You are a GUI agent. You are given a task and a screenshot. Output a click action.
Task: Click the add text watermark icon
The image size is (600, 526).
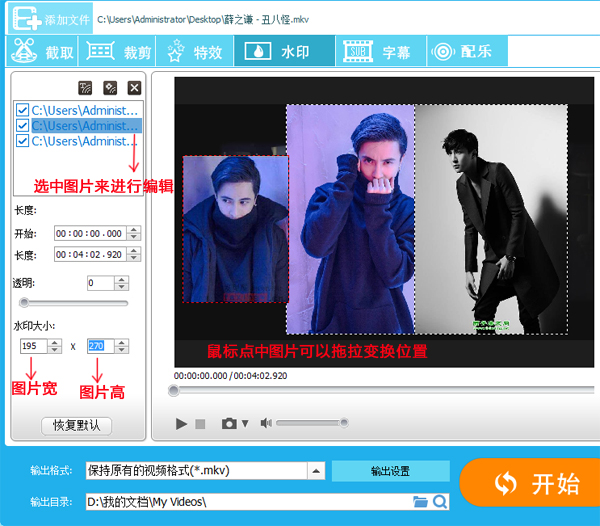click(x=85, y=88)
